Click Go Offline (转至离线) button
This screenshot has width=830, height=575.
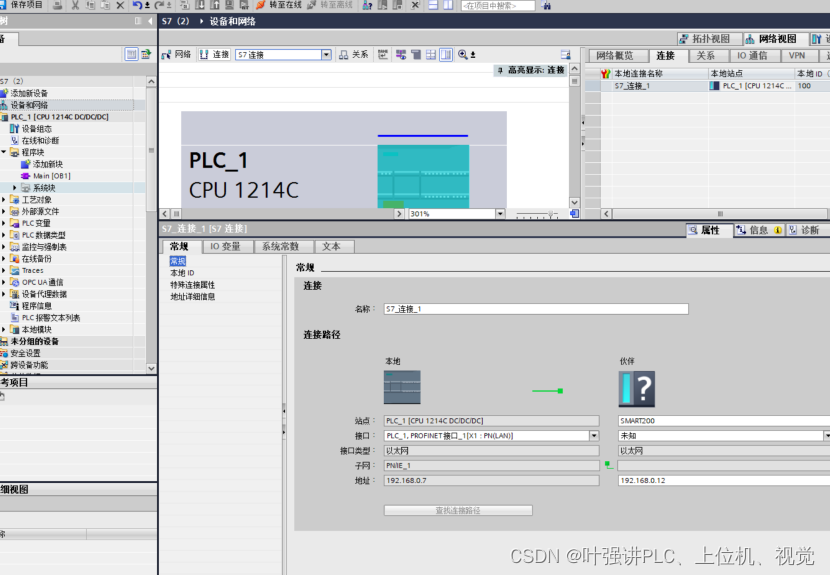coord(330,5)
